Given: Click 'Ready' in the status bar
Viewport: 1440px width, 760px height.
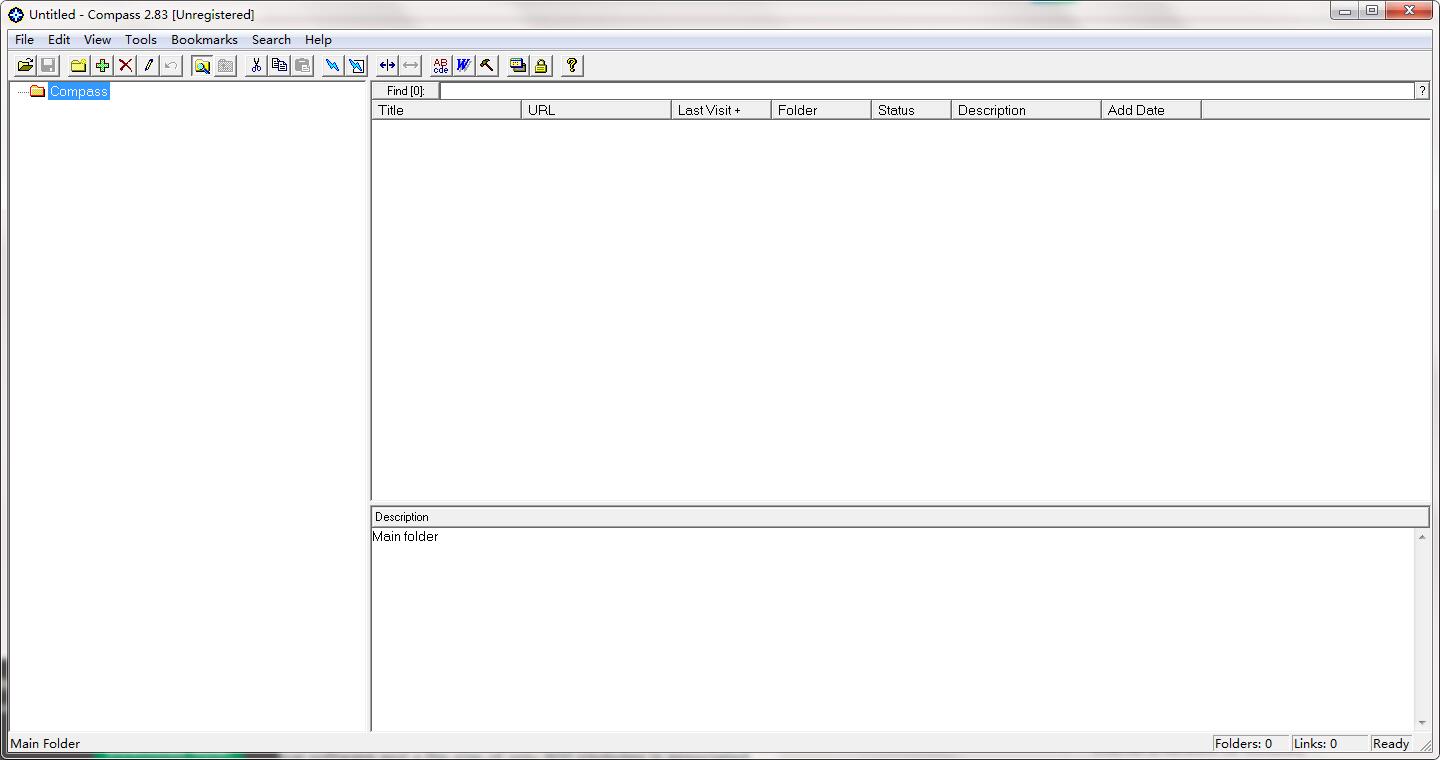Looking at the screenshot, I should (x=1391, y=744).
